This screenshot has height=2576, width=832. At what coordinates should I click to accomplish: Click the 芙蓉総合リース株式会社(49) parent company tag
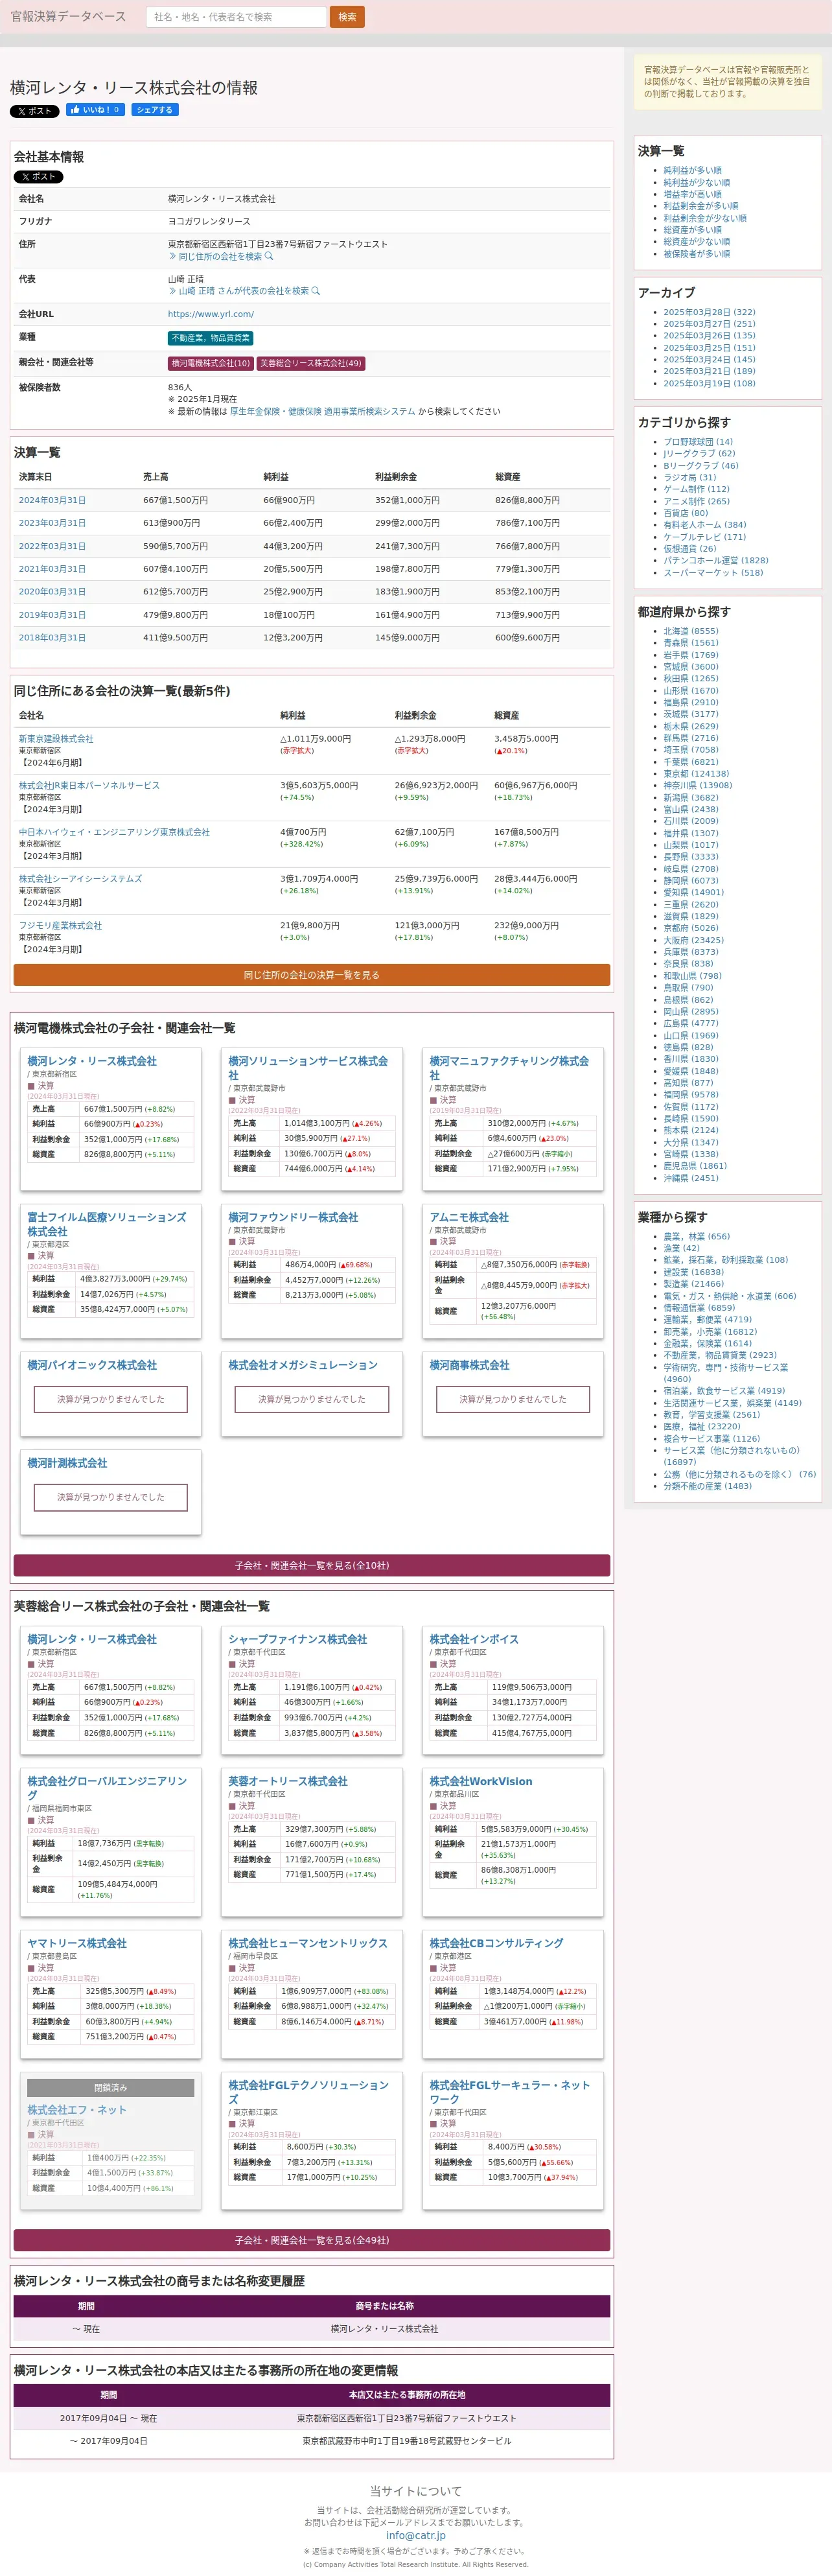311,363
